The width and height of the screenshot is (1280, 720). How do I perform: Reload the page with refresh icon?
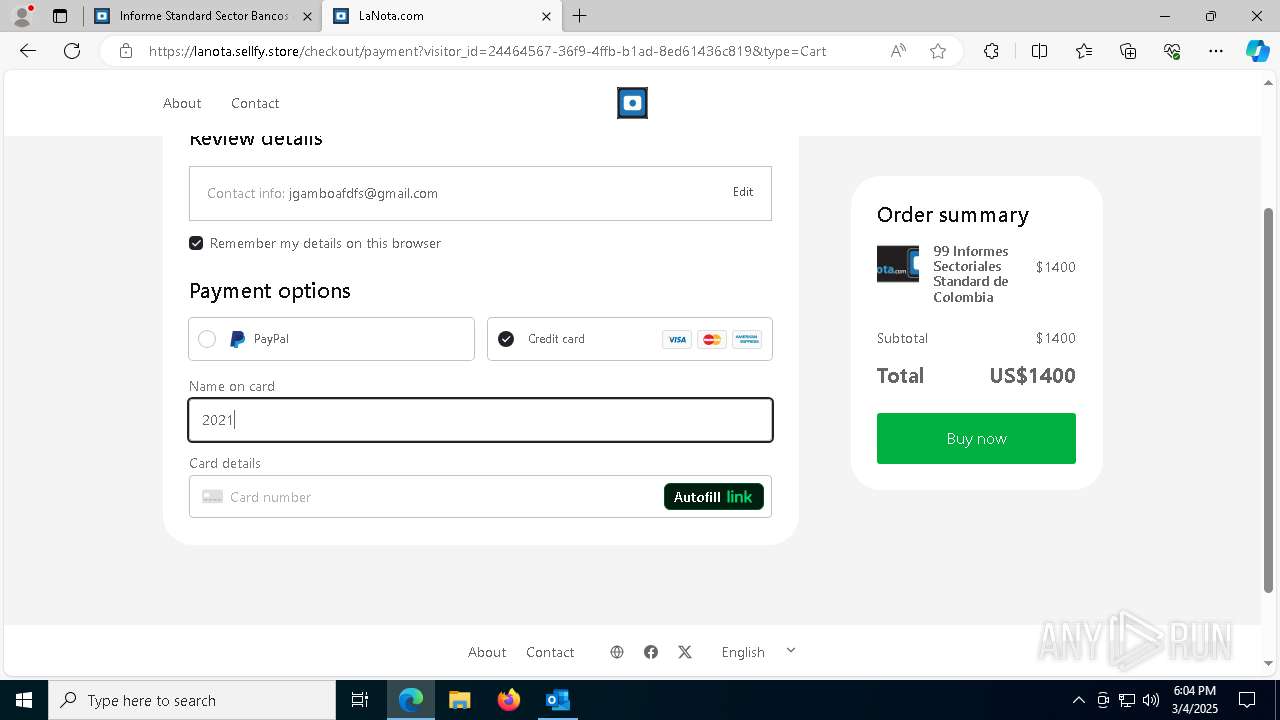coord(72,51)
